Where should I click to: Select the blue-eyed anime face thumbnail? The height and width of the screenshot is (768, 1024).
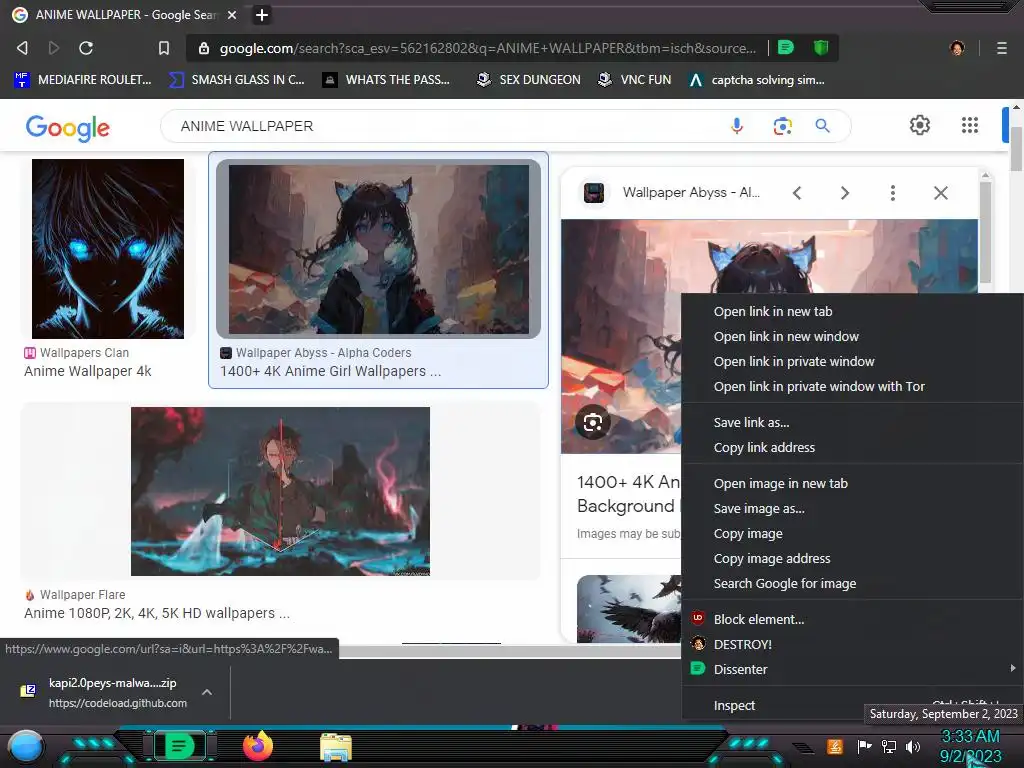[108, 249]
